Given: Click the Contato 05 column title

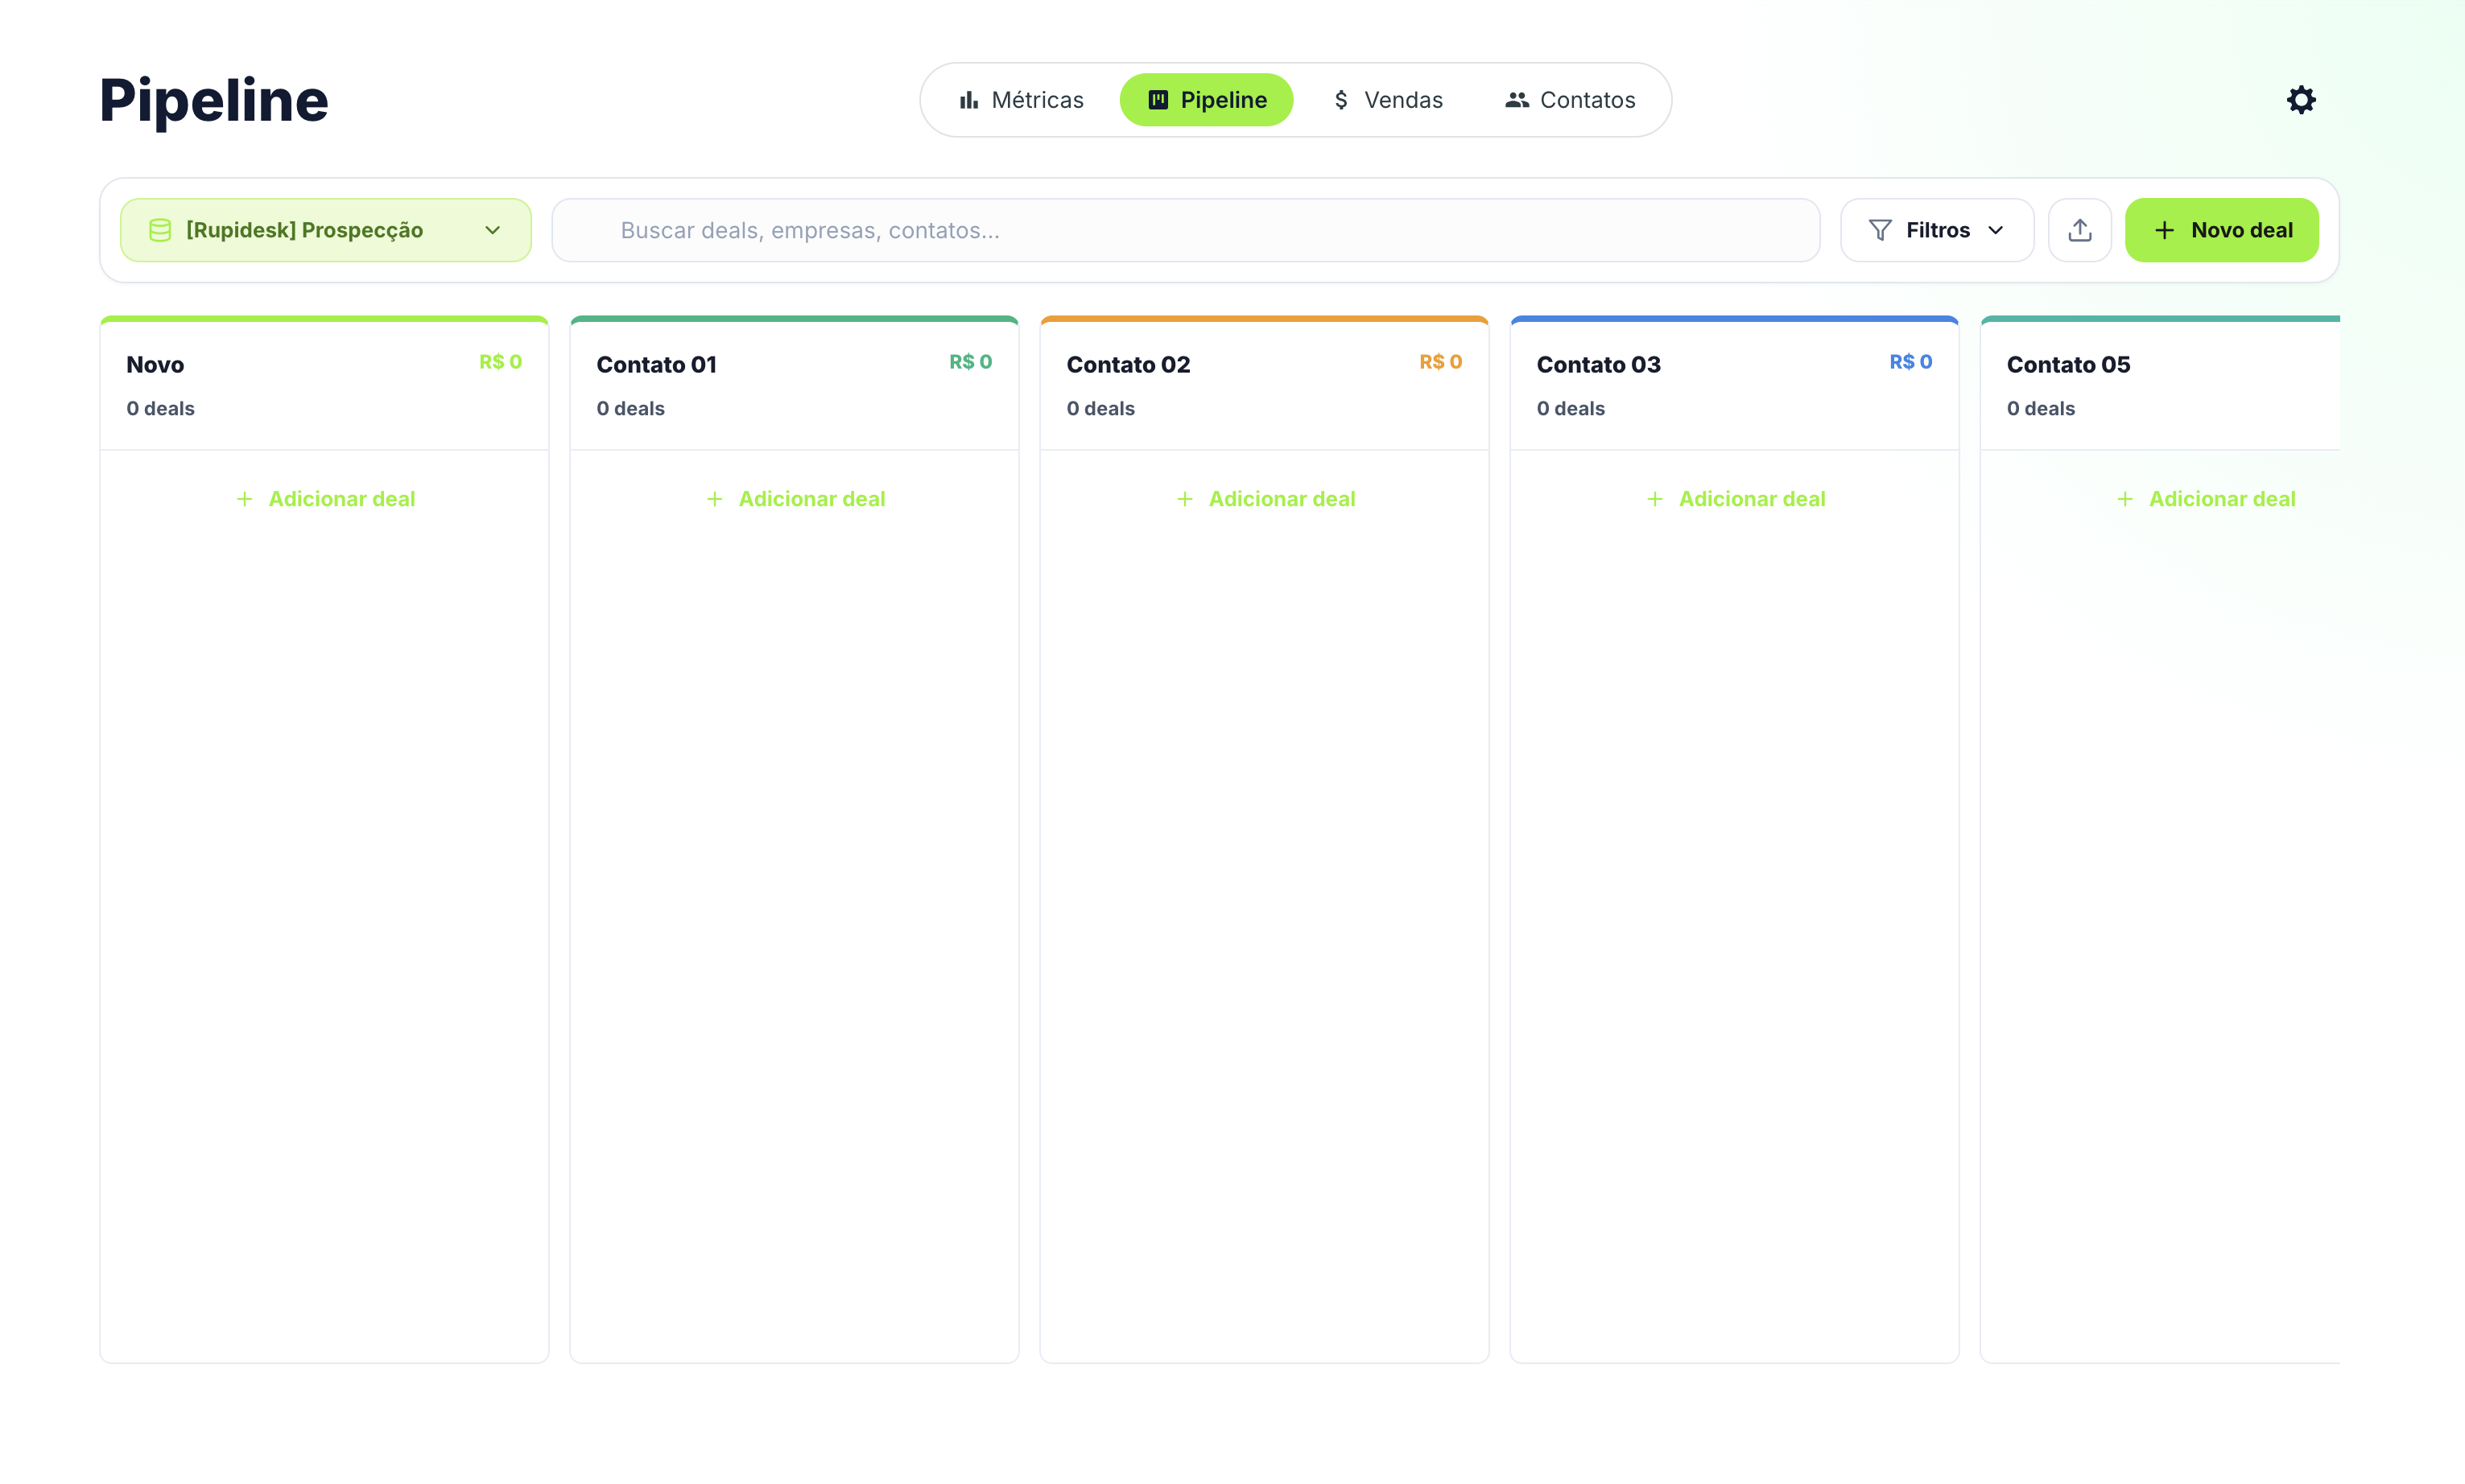Looking at the screenshot, I should click(x=2068, y=365).
